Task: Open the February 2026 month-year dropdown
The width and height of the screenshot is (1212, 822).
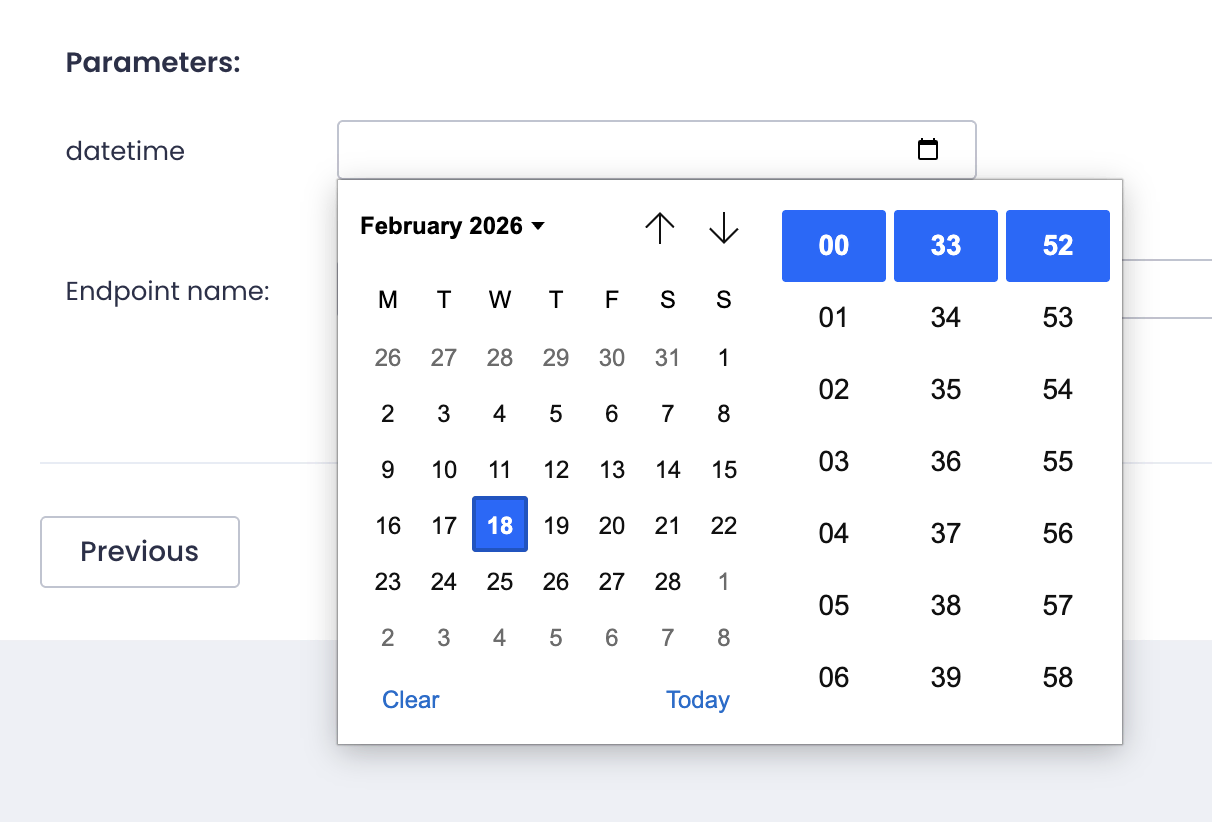Action: pyautogui.click(x=452, y=226)
